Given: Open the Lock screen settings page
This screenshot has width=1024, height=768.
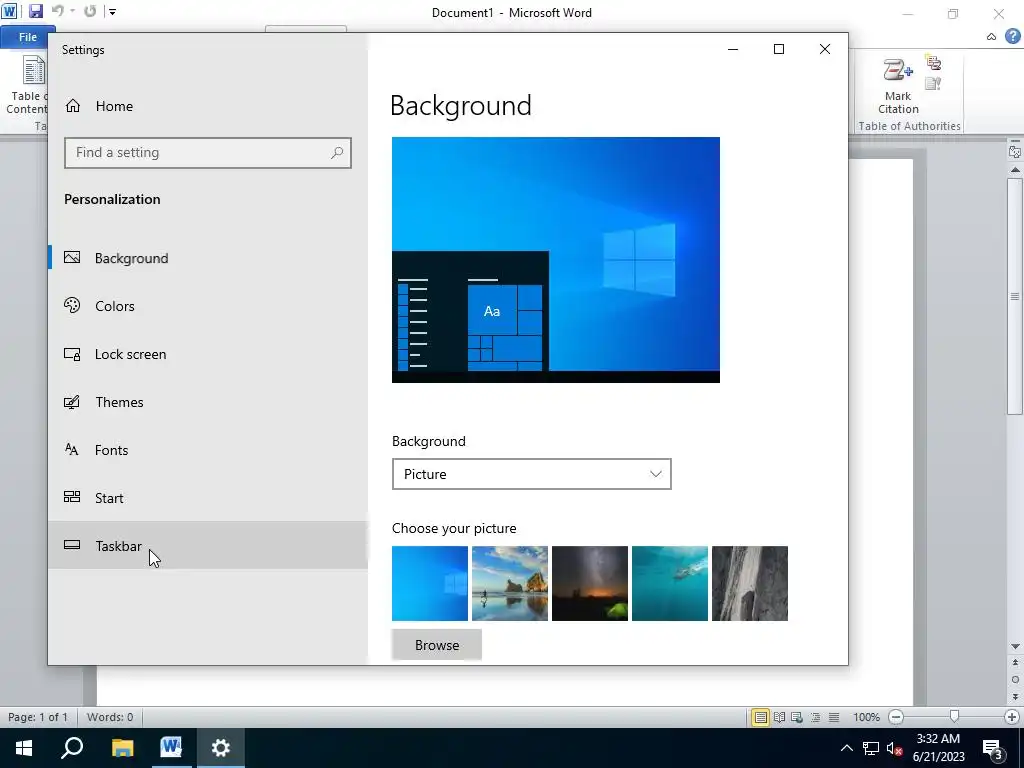Looking at the screenshot, I should tap(208, 354).
